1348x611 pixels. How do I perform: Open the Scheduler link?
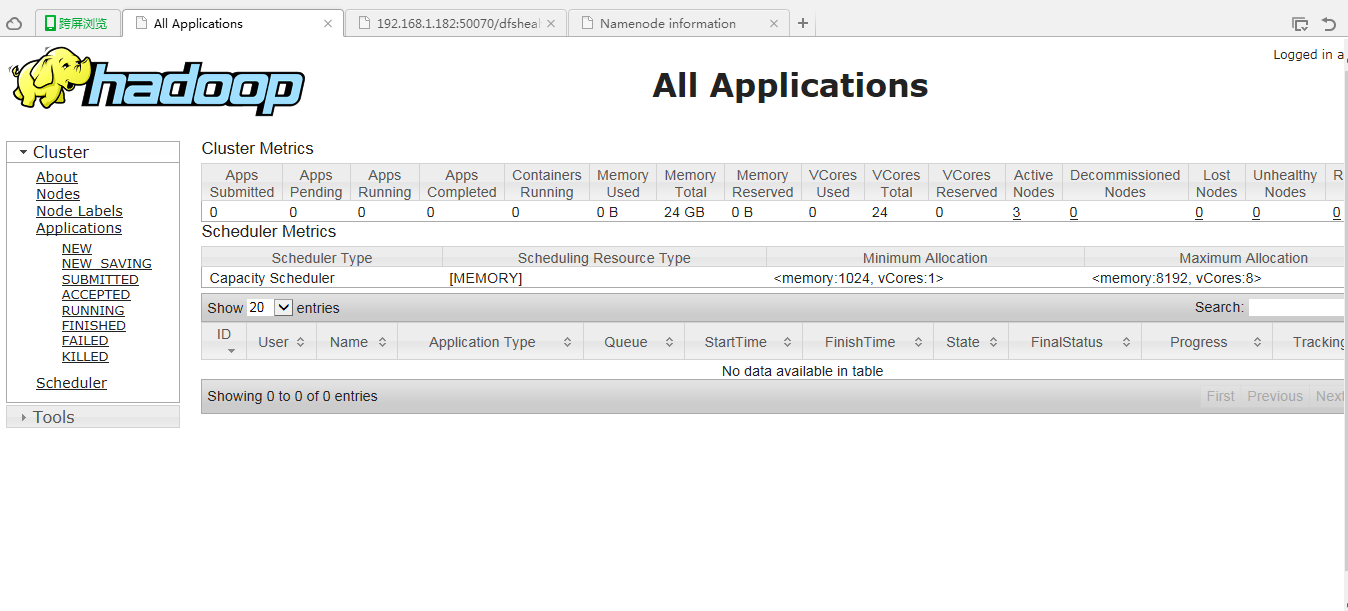click(x=71, y=383)
